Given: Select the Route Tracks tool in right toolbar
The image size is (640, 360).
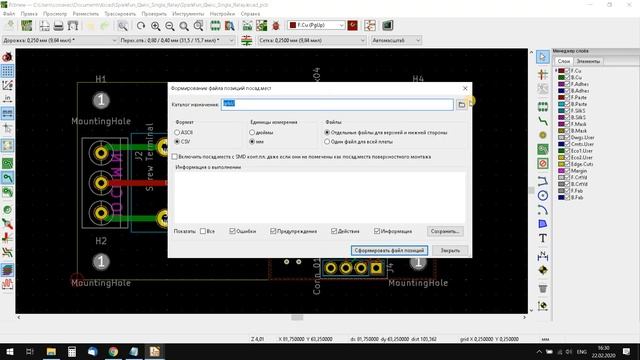Looking at the screenshot, I should (542, 121).
